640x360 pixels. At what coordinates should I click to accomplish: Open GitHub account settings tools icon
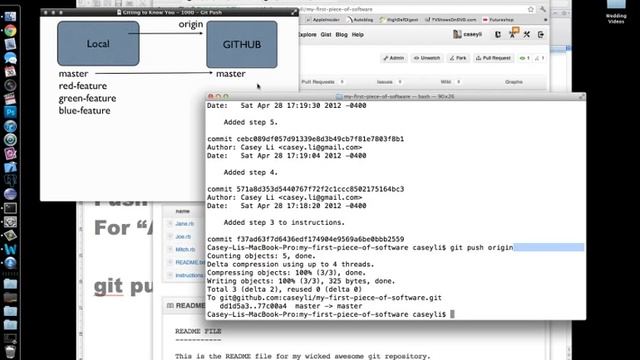pyautogui.click(x=527, y=35)
